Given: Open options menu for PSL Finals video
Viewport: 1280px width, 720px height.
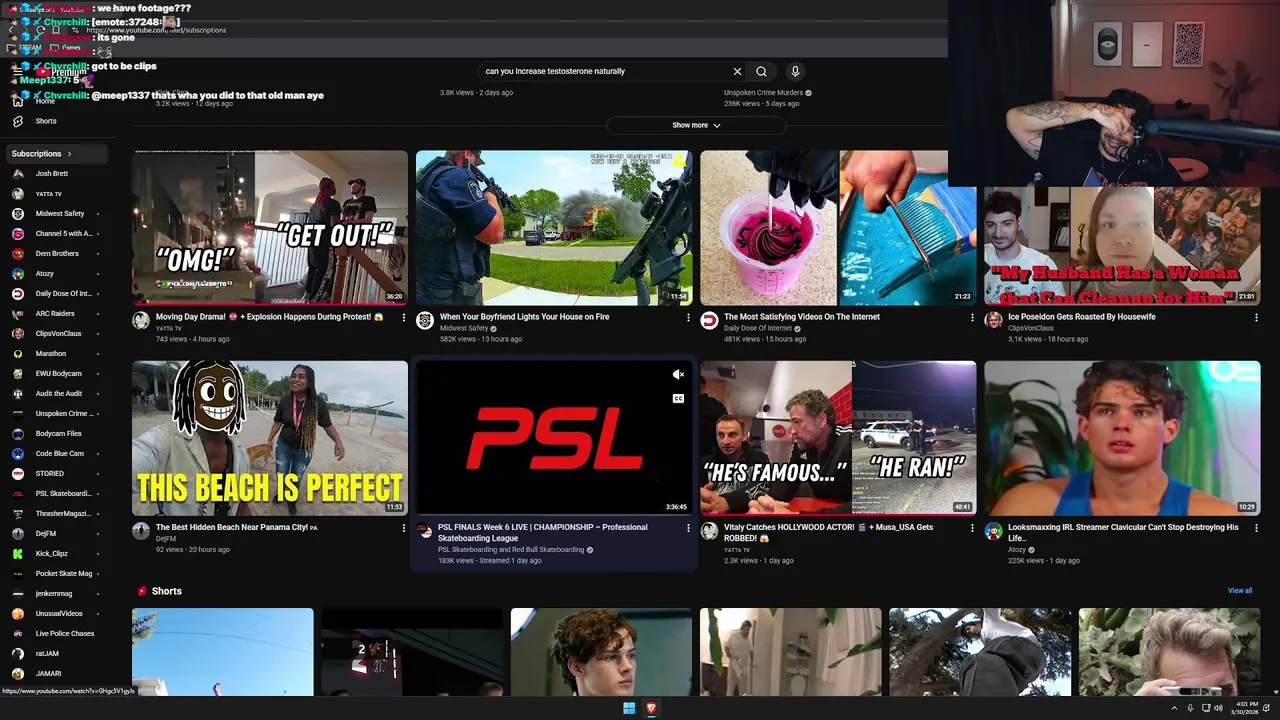Looking at the screenshot, I should pyautogui.click(x=688, y=528).
